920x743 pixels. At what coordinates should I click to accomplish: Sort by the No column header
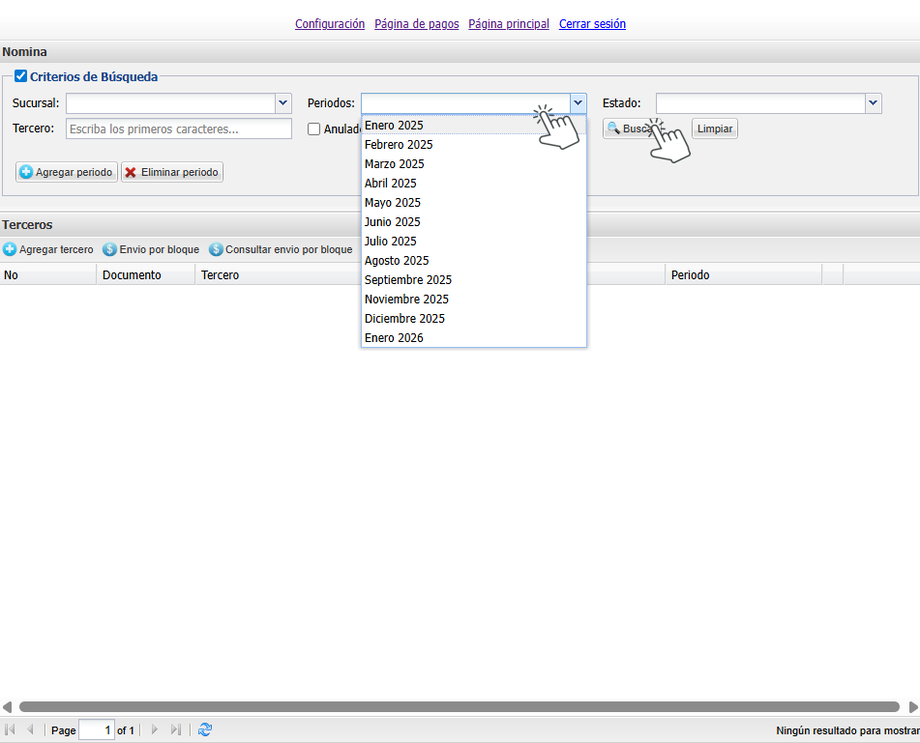(48, 275)
